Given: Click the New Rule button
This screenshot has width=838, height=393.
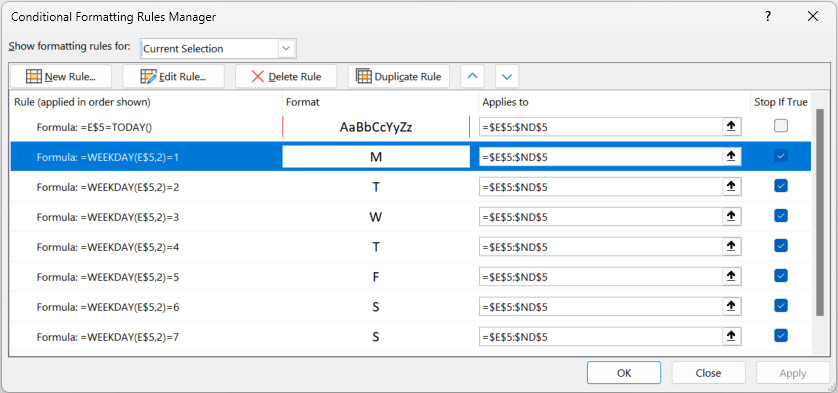Looking at the screenshot, I should point(61,76).
